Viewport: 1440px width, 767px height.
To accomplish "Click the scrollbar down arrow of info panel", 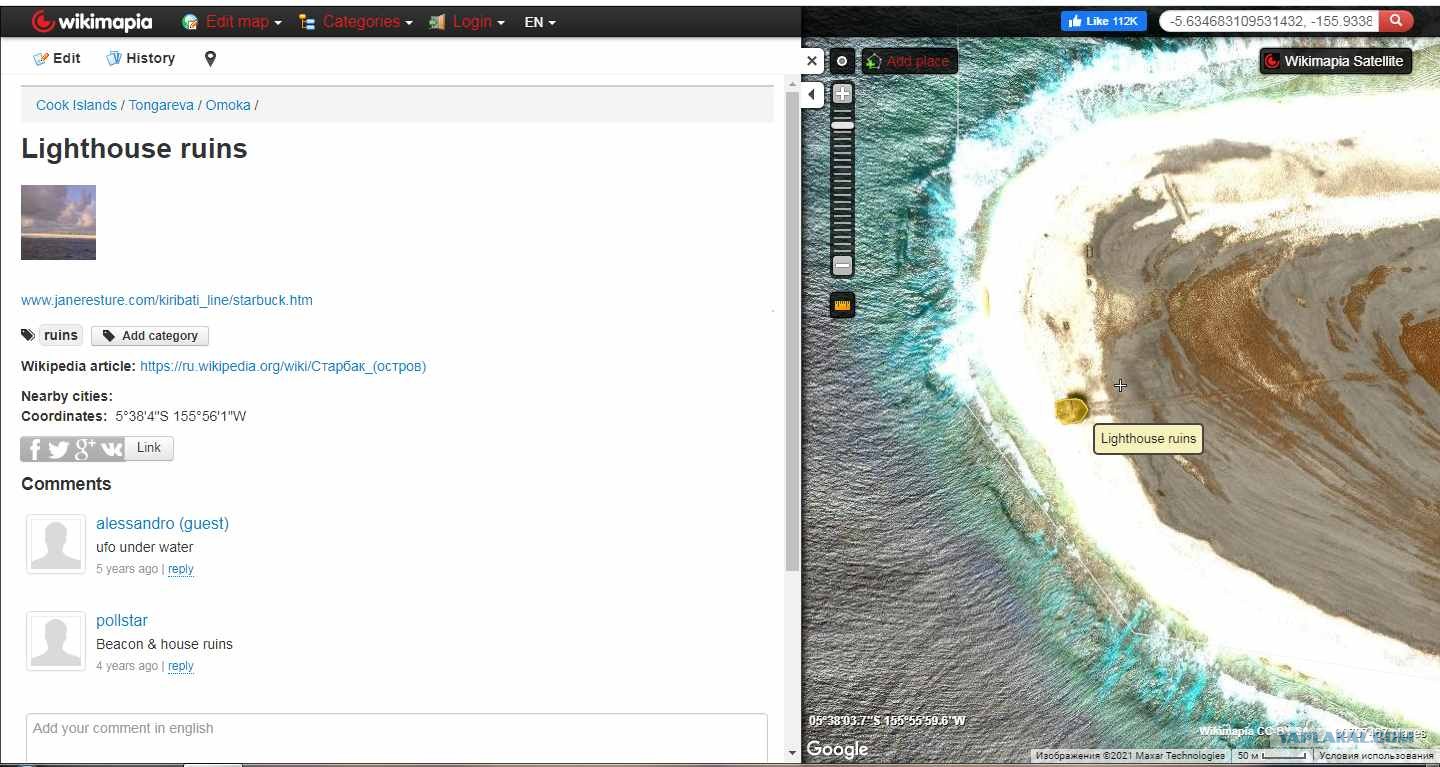I will (x=793, y=752).
